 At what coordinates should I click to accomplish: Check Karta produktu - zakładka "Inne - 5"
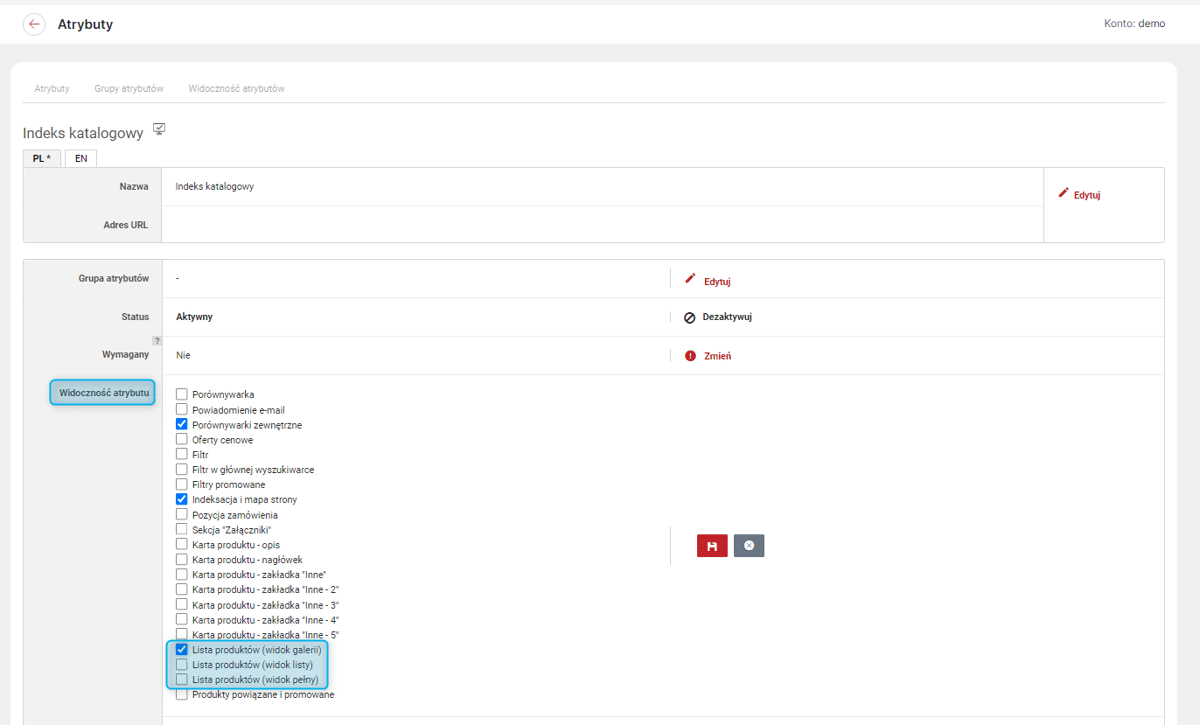pyautogui.click(x=182, y=635)
